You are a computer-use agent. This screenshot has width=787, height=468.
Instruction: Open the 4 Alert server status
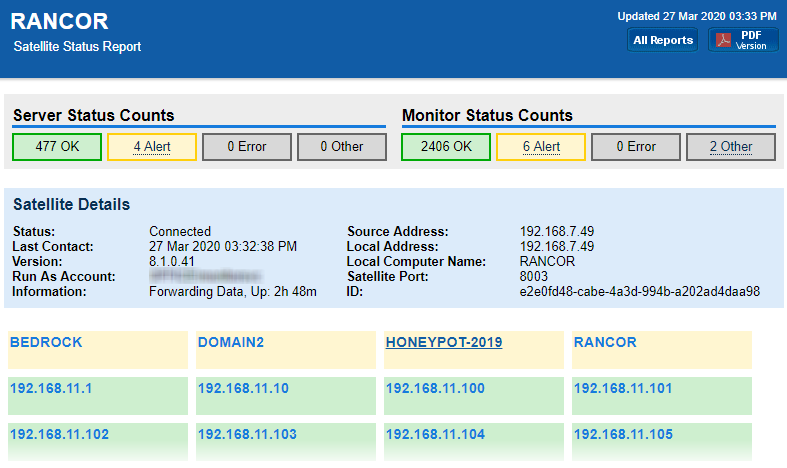[x=152, y=147]
